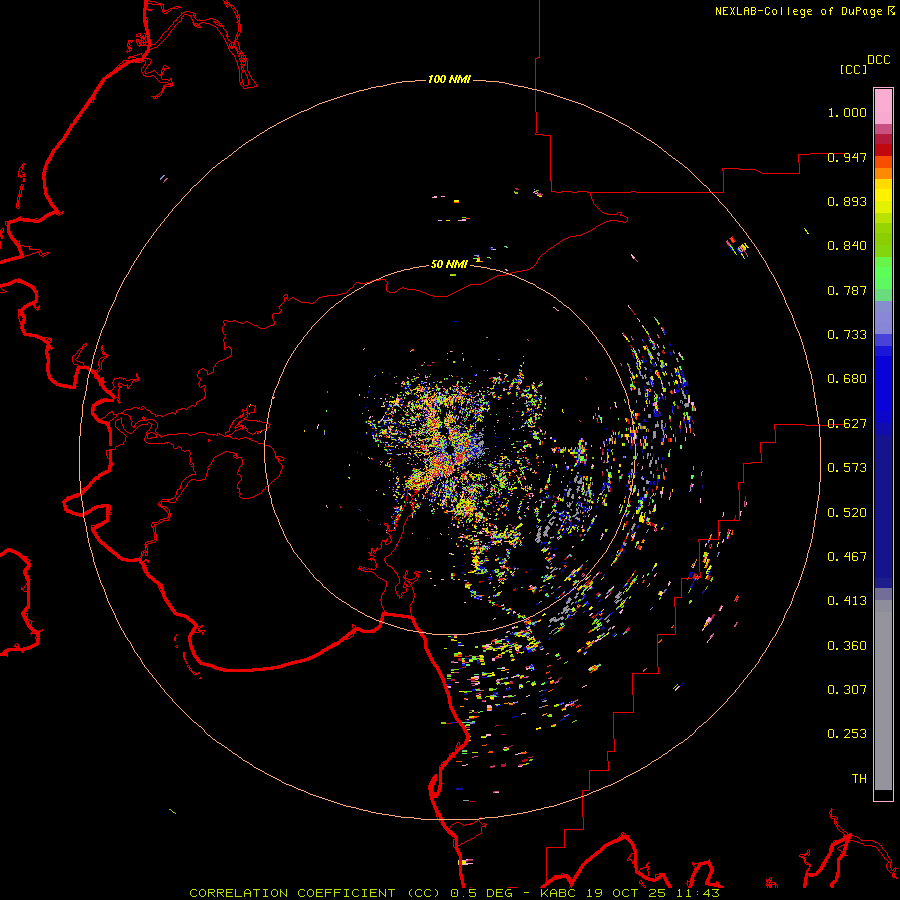Viewport: 900px width, 900px height.
Task: Click the 0.253 color scale value
Action: (x=847, y=734)
